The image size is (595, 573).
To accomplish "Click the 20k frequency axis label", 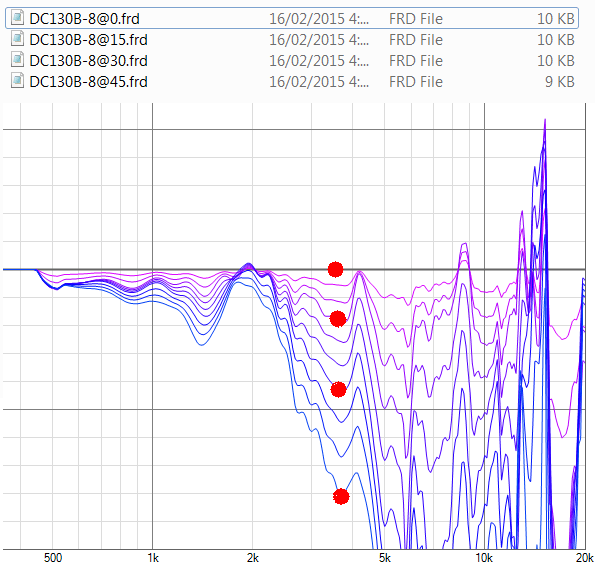I will (585, 558).
